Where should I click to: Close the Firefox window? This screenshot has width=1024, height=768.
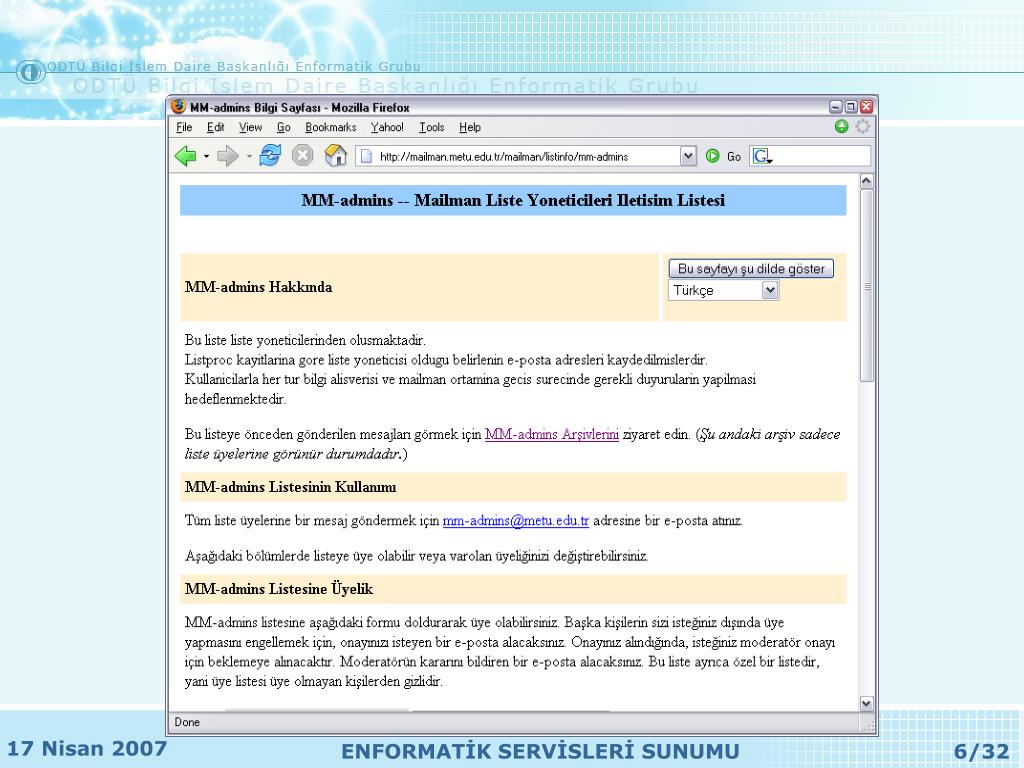point(867,106)
